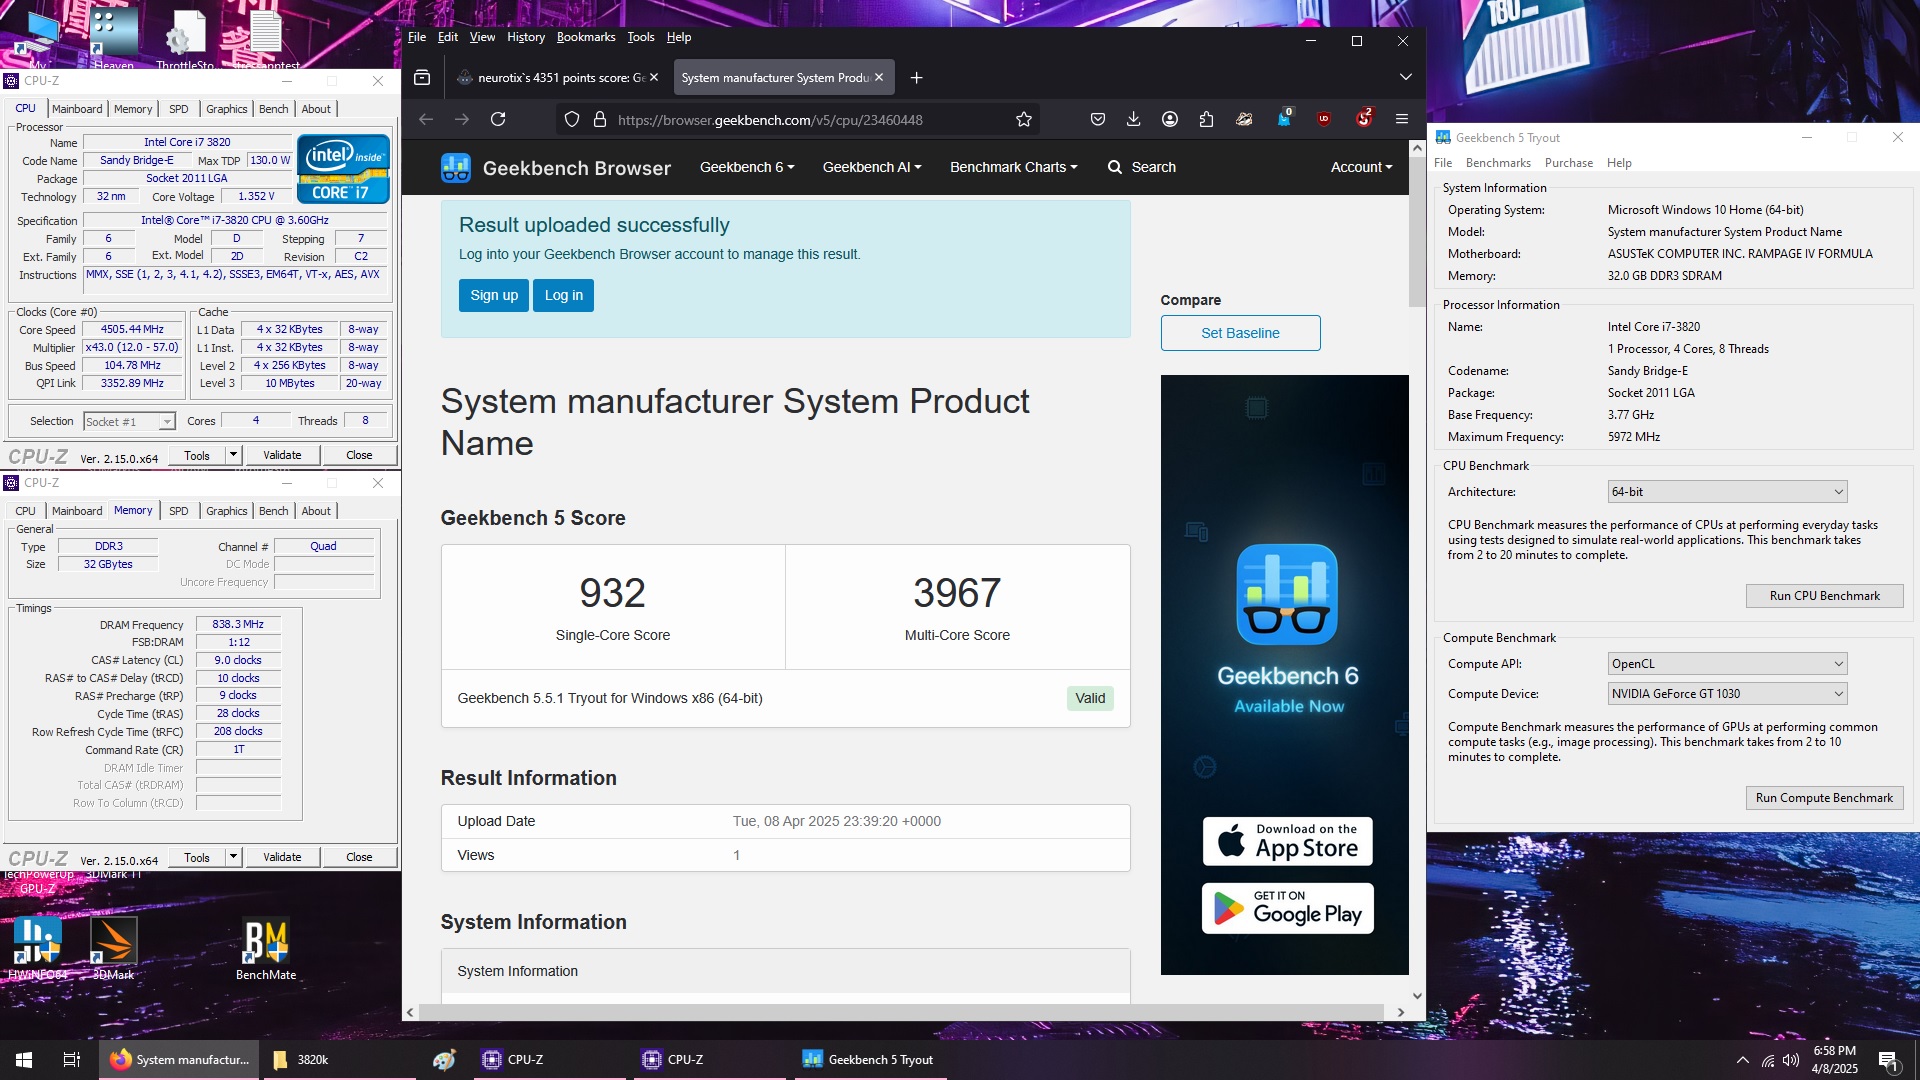Open the HWiNFO64 desktop shortcut
The height and width of the screenshot is (1080, 1920).
point(38,949)
